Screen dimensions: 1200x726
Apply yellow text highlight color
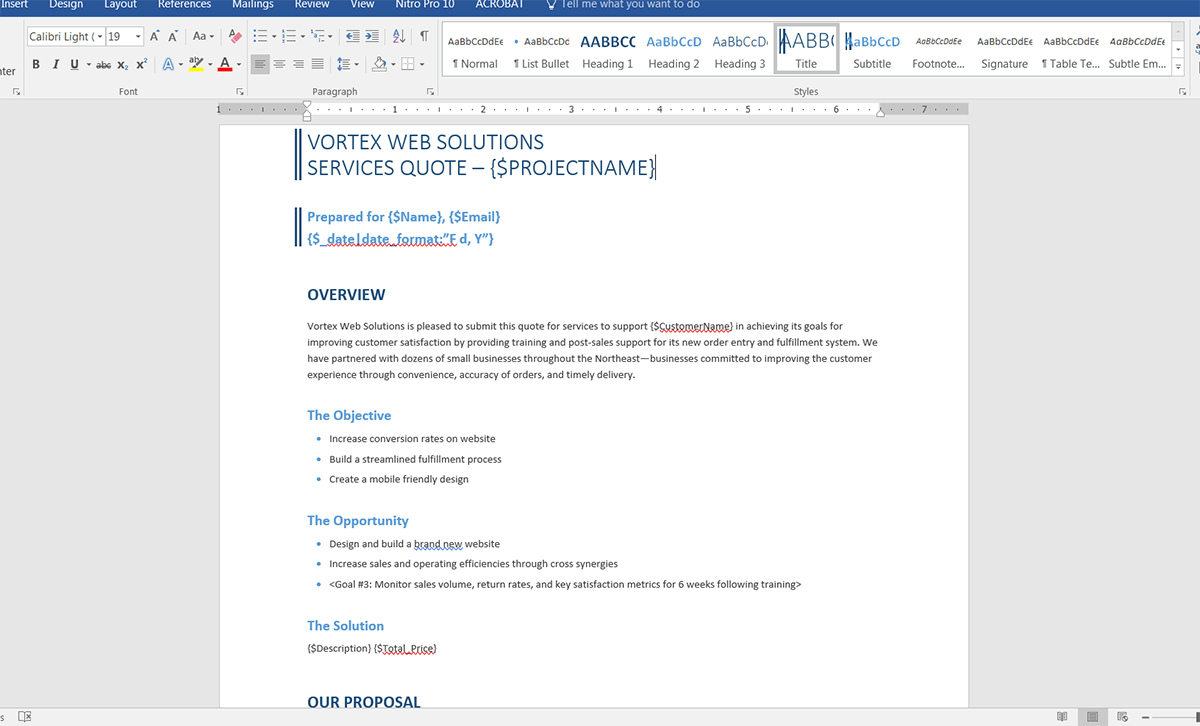[196, 65]
